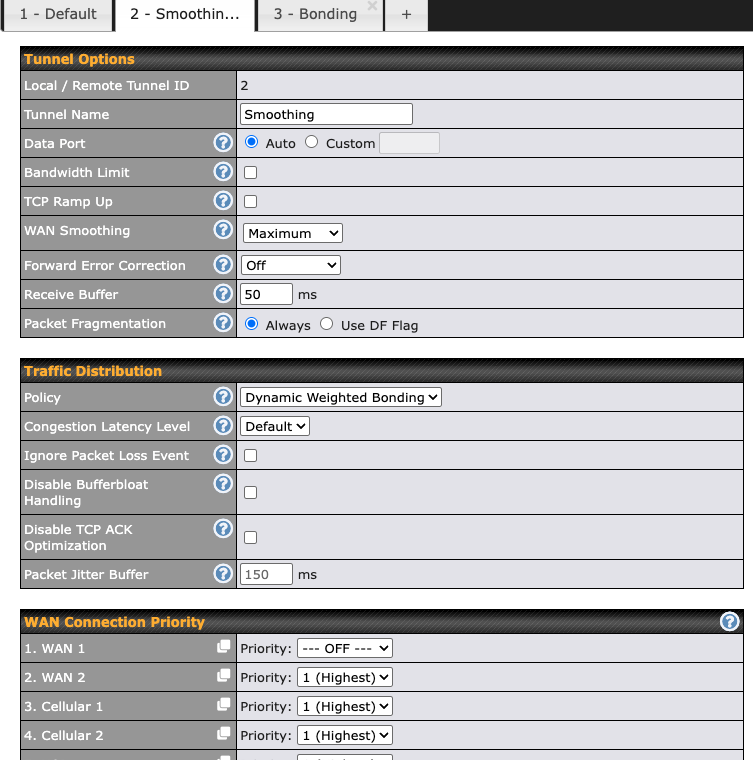Open help tooltip for WAN Smoothing
Image resolution: width=753 pixels, height=760 pixels.
[223, 230]
